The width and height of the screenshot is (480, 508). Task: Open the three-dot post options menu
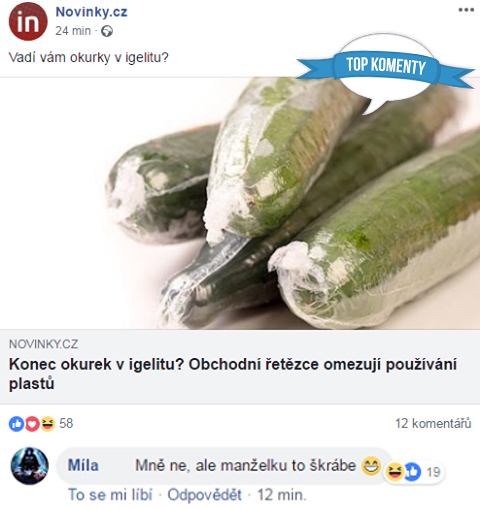(x=466, y=10)
